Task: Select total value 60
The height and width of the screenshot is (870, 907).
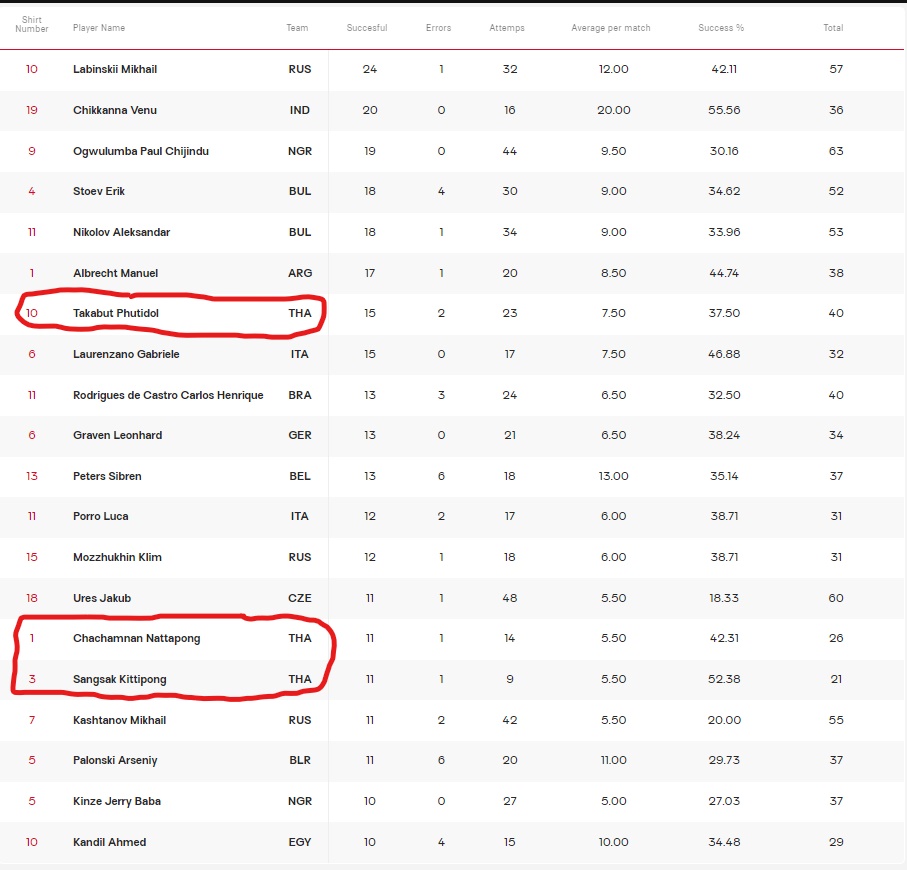Action: point(836,598)
